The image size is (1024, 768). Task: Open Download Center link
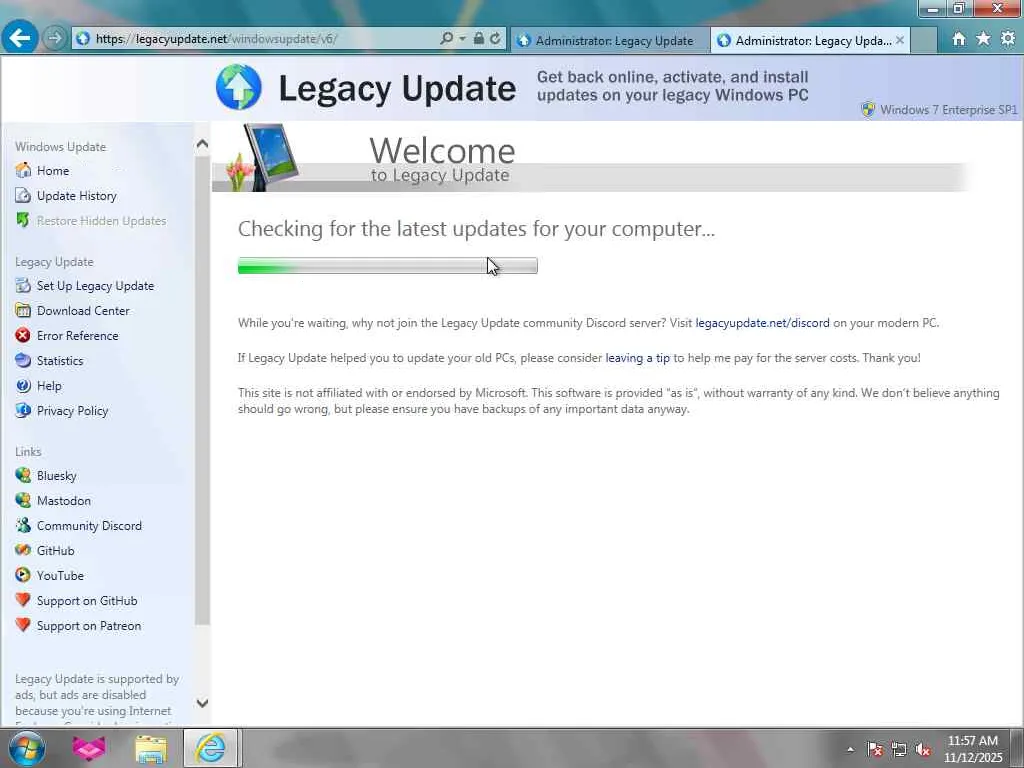(83, 311)
